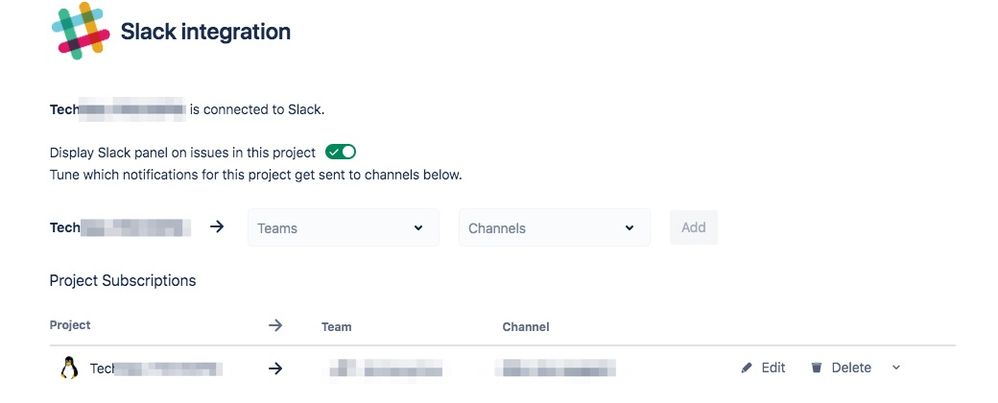Click the 'is connected to Slack.' text
This screenshot has width=998, height=403.
tap(257, 110)
